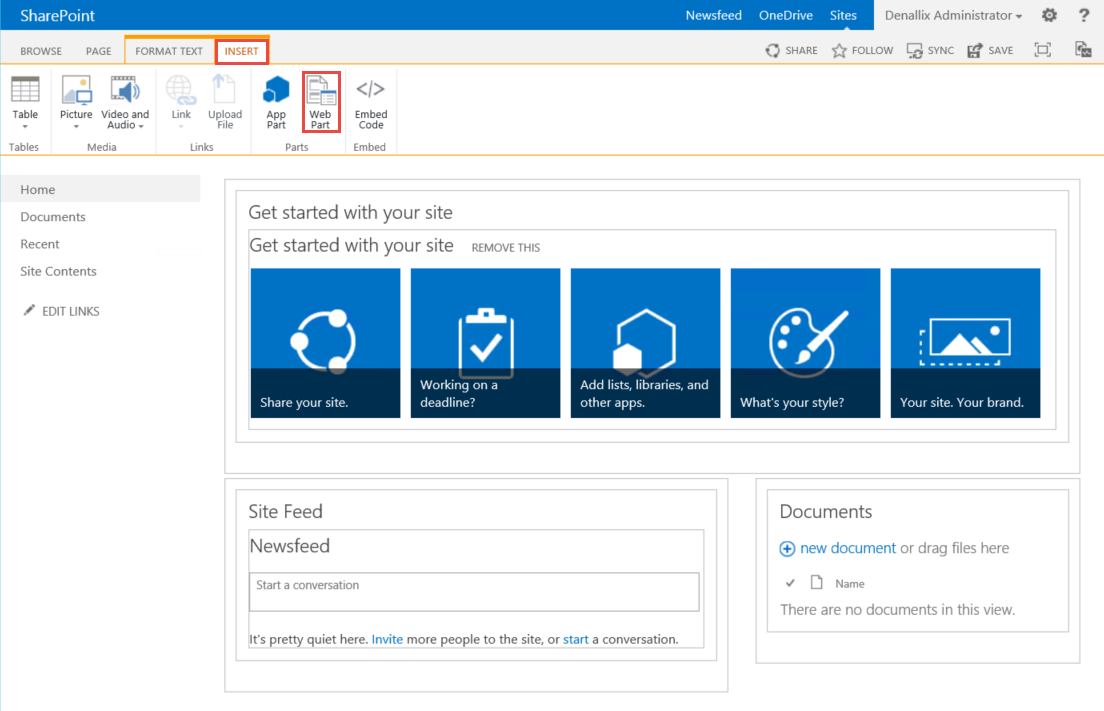Open the settings gear icon
Screen dimensions: 1104x711
pyautogui.click(x=1049, y=15)
